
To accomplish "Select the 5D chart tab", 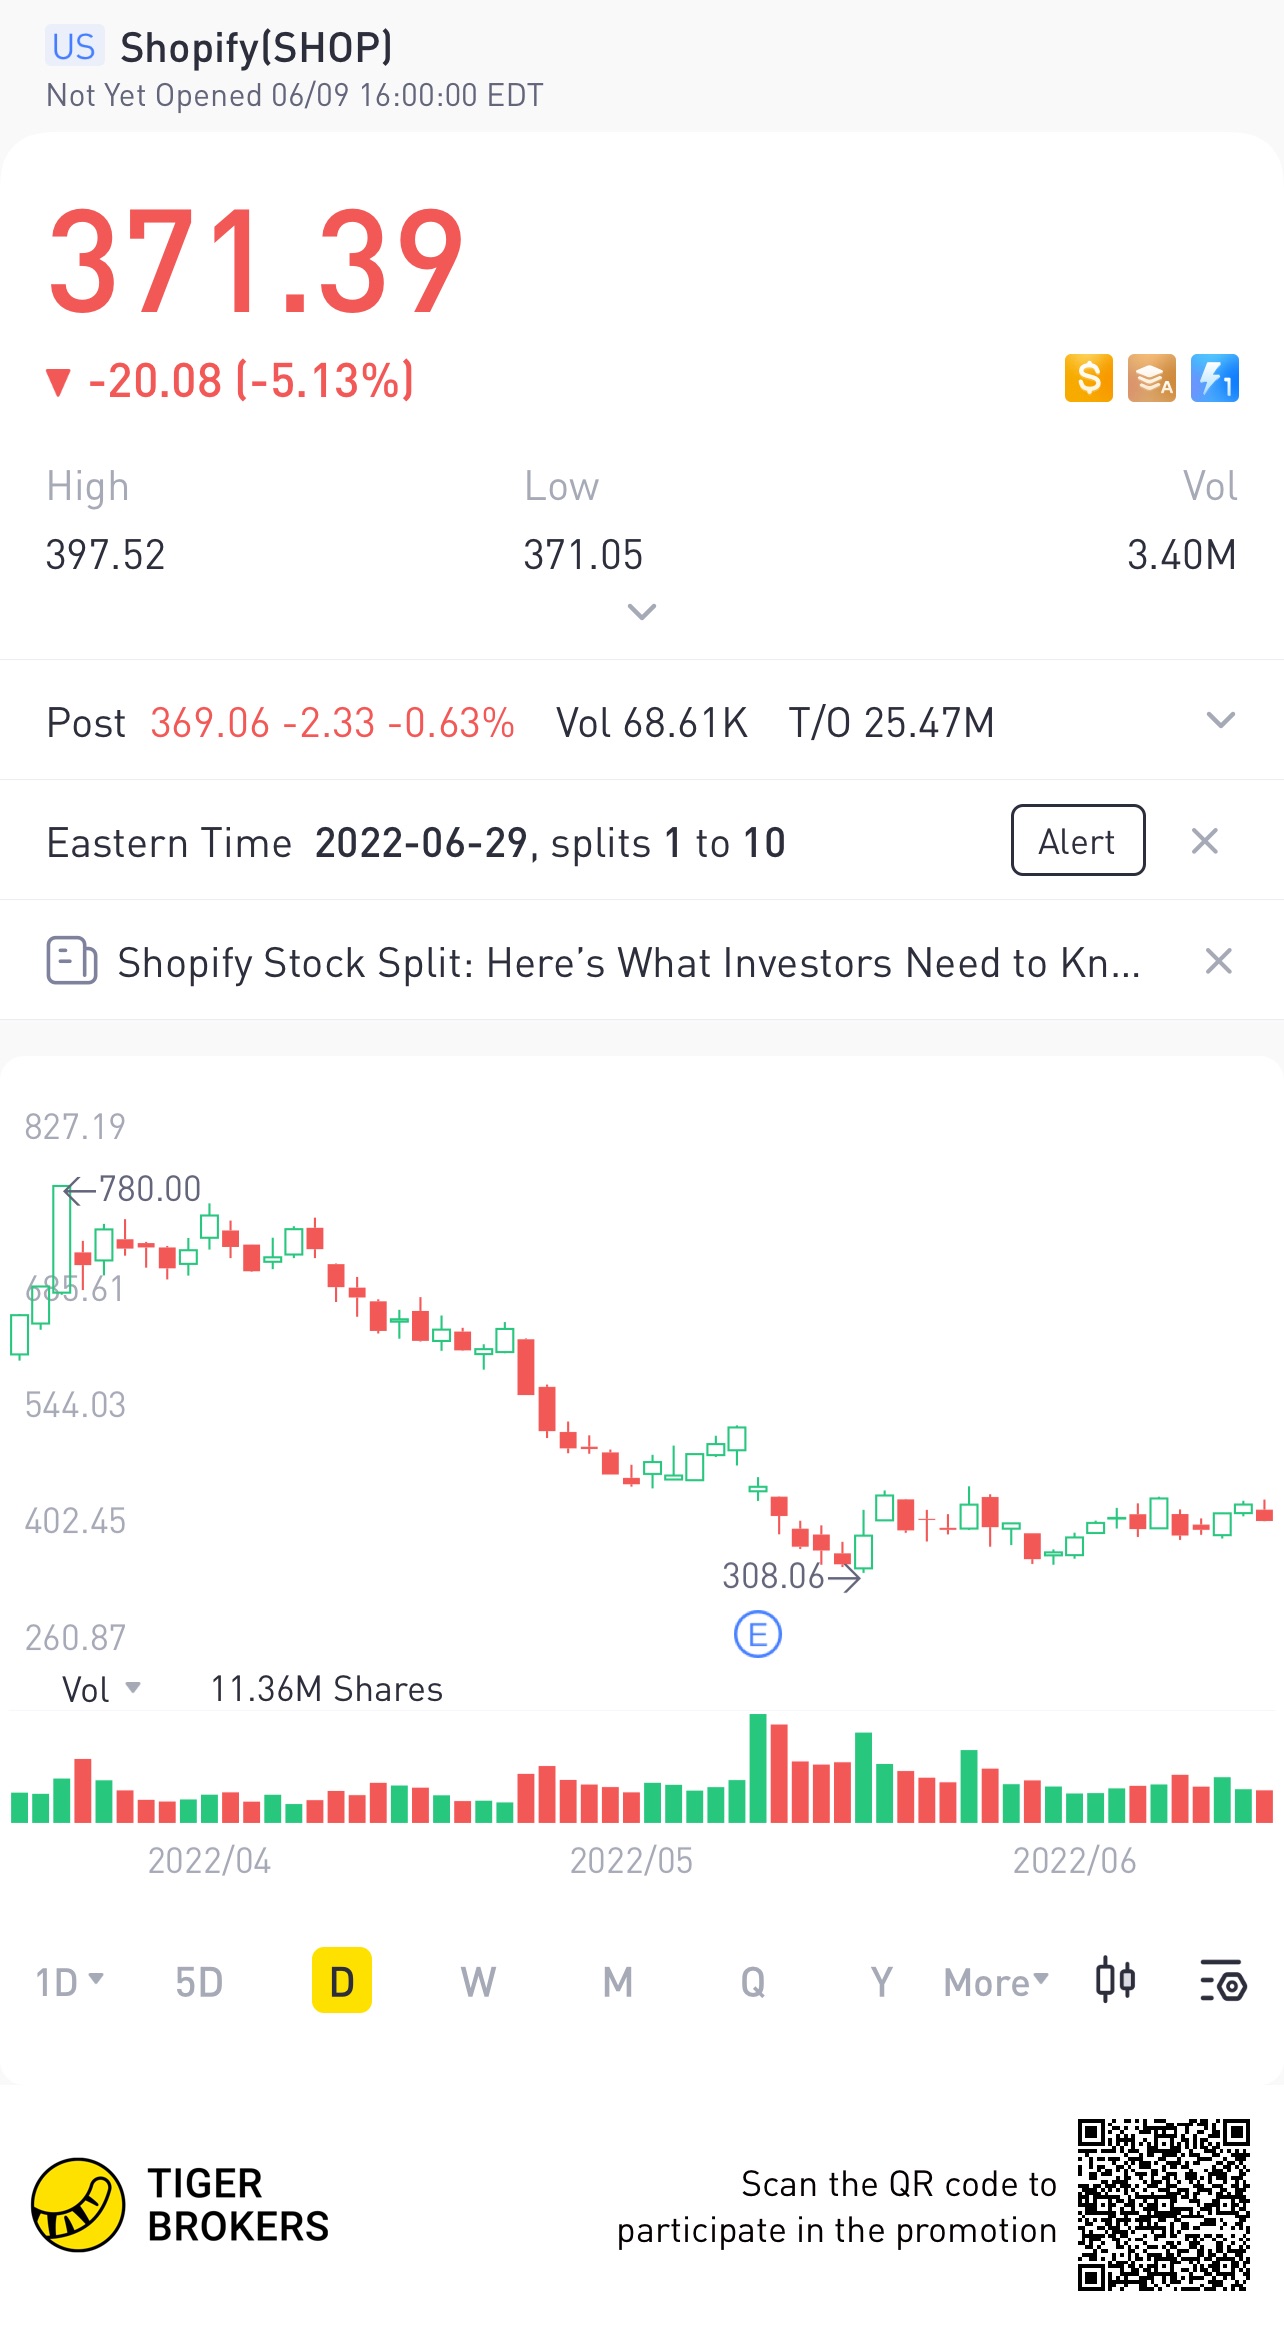I will (x=199, y=1982).
